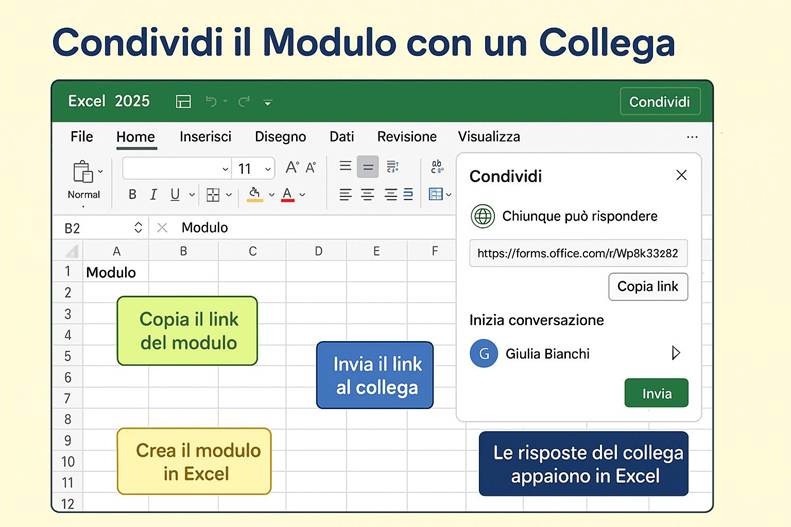Show more ribbon options via the three dots
The width and height of the screenshot is (791, 527).
tap(692, 137)
